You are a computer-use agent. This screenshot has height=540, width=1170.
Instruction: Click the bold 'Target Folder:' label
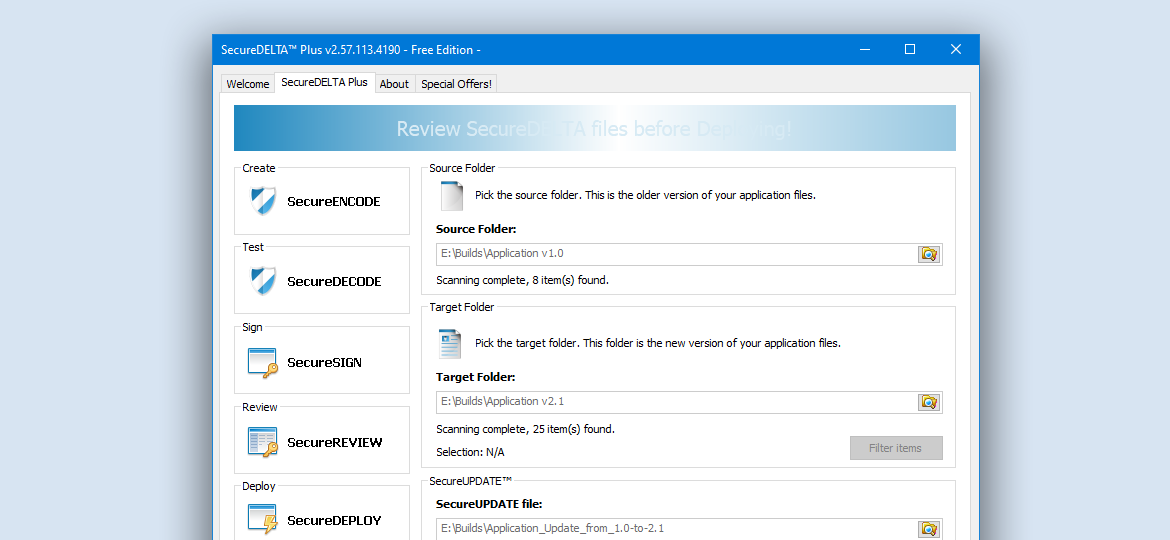coord(475,377)
